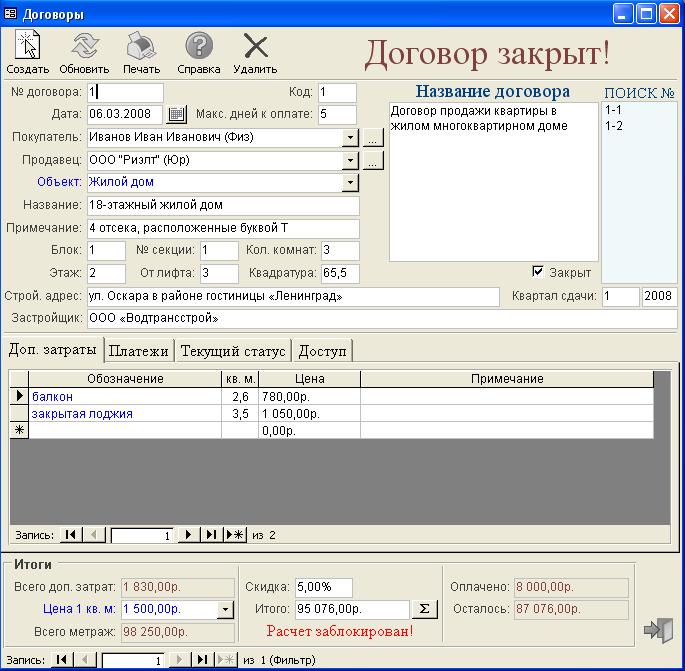Click the Строй. адрес field
This screenshot has width=685, height=671.
[293, 297]
